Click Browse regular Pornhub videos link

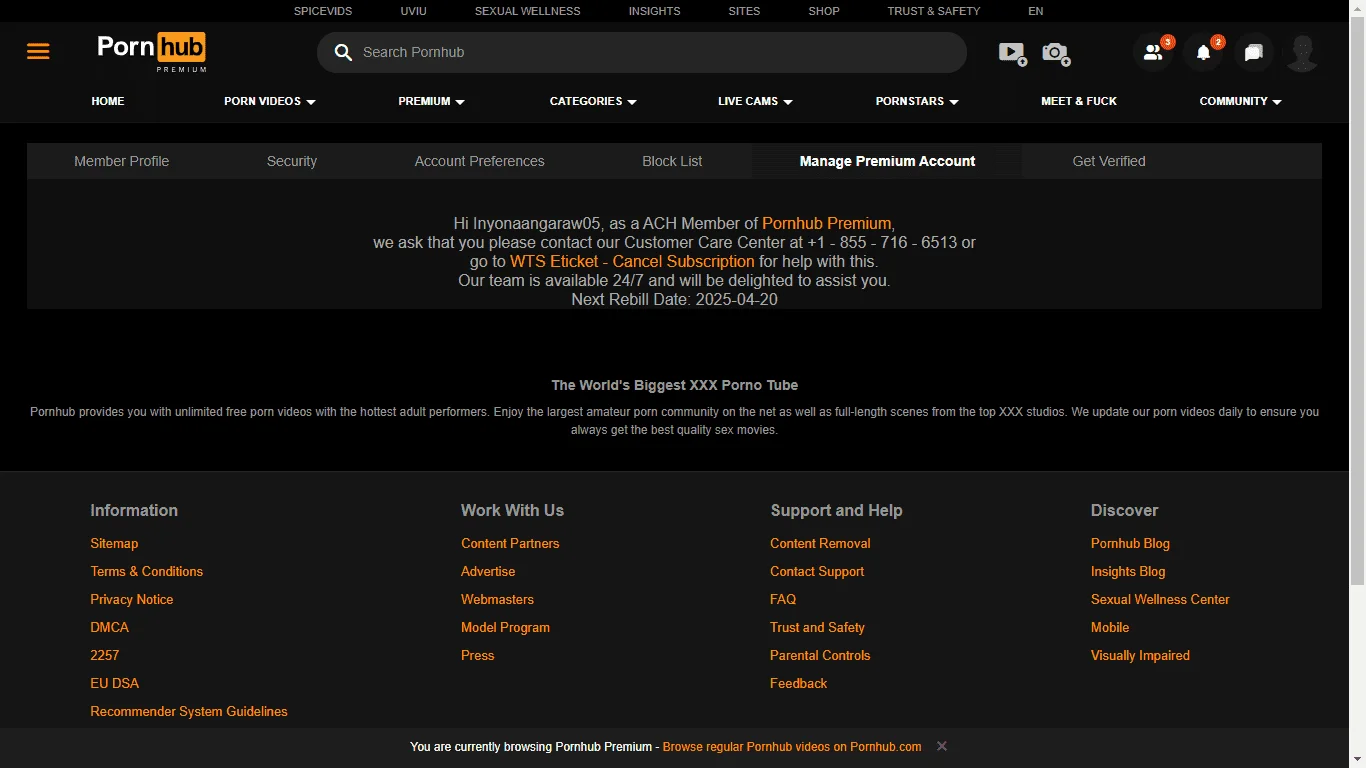[x=792, y=746]
